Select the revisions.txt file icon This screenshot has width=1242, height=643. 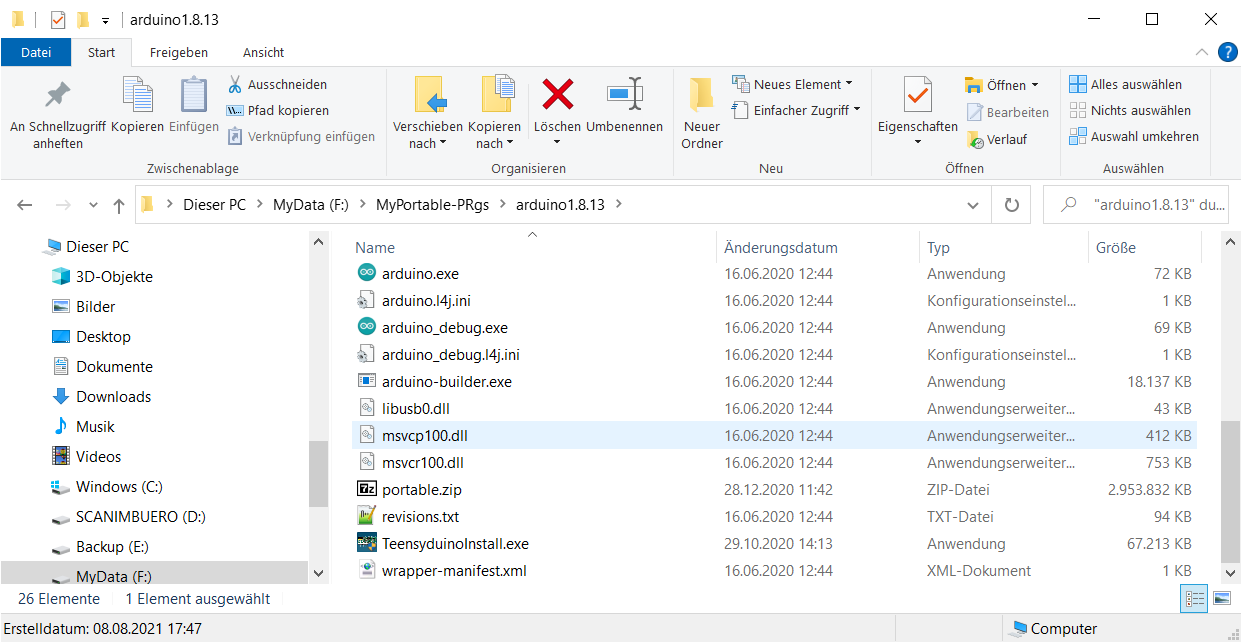pyautogui.click(x=366, y=516)
